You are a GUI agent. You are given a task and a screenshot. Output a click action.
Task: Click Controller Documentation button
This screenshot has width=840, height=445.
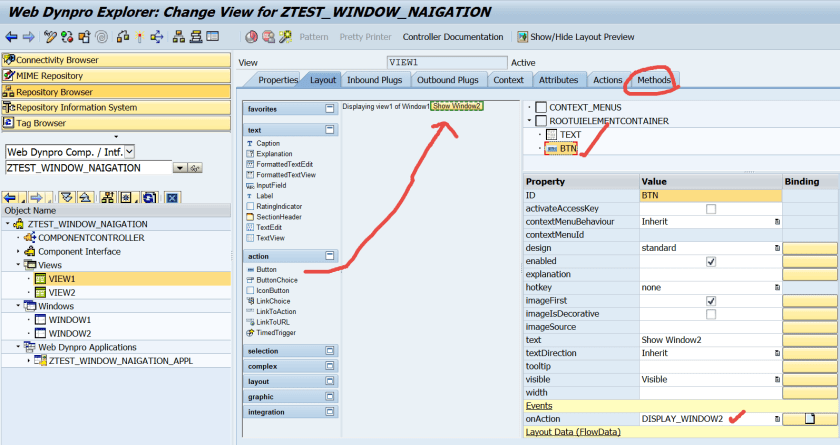point(453,37)
